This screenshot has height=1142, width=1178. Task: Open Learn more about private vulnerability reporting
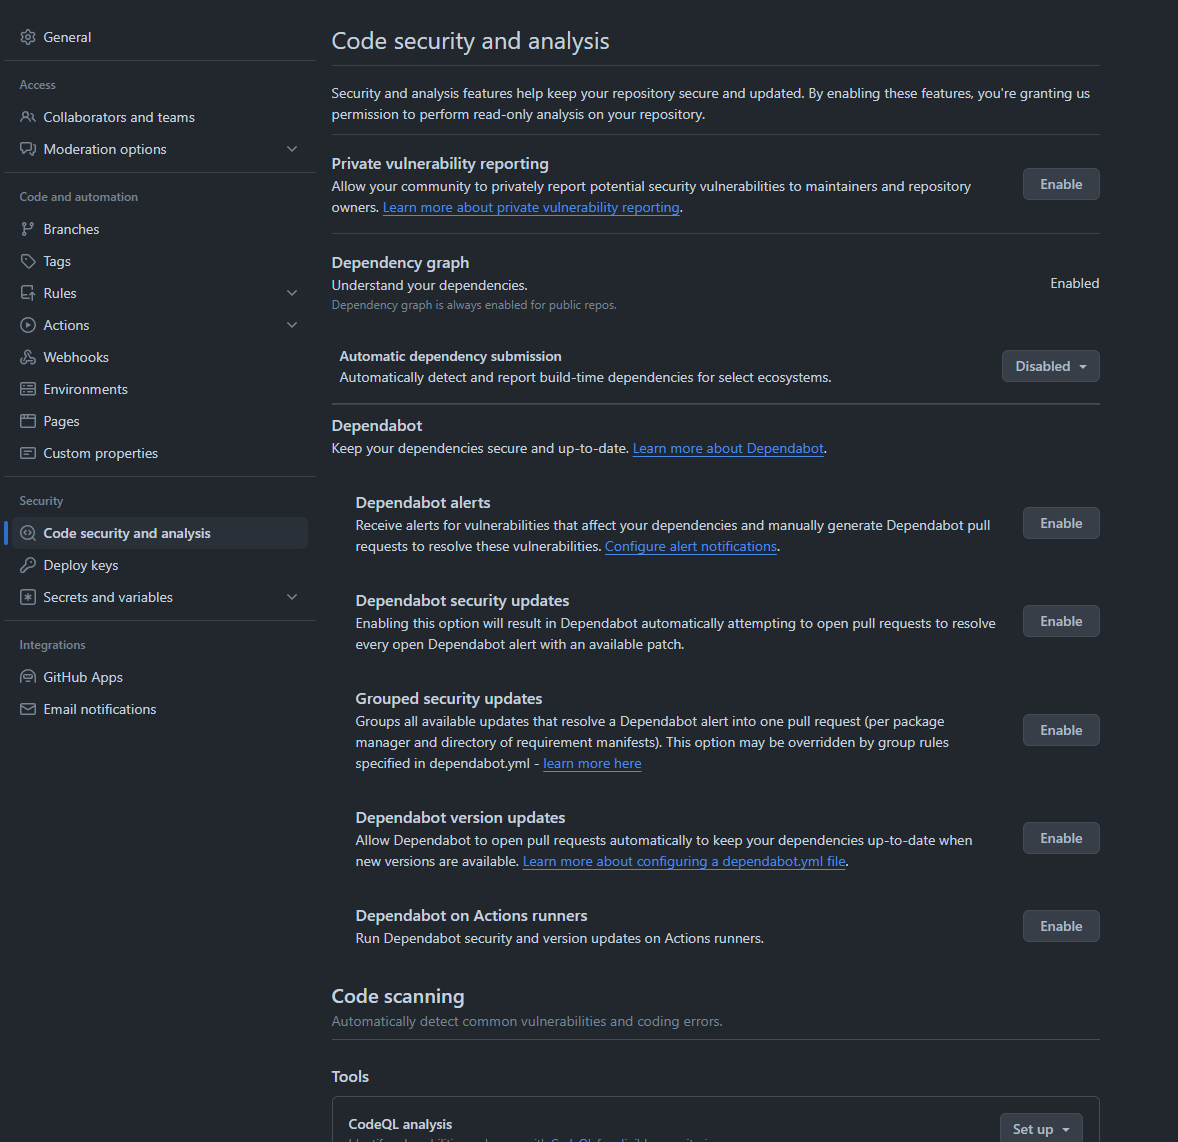[x=531, y=207]
